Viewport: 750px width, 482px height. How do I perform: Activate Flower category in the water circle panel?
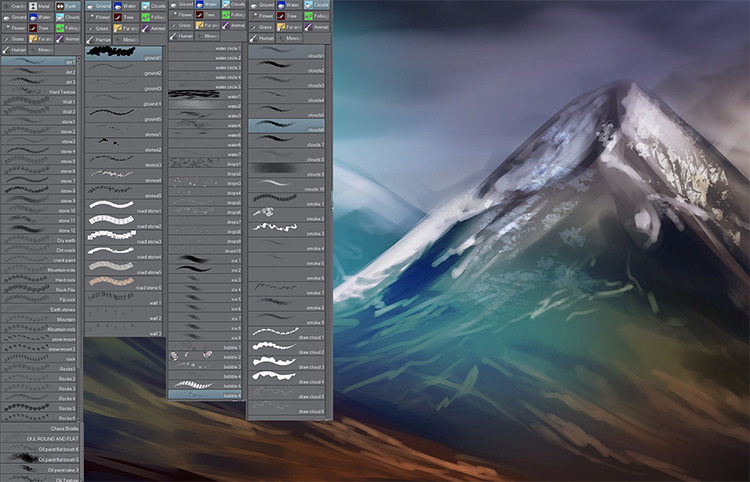pos(181,15)
